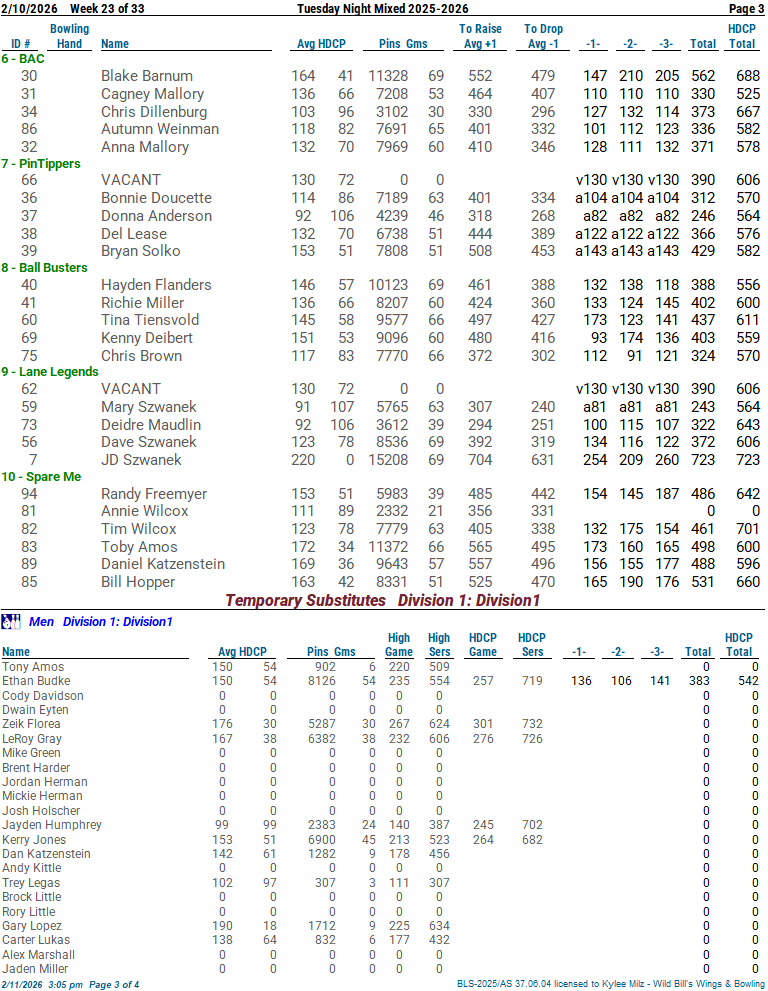Click bowler name Bill Hopper

click(138, 582)
